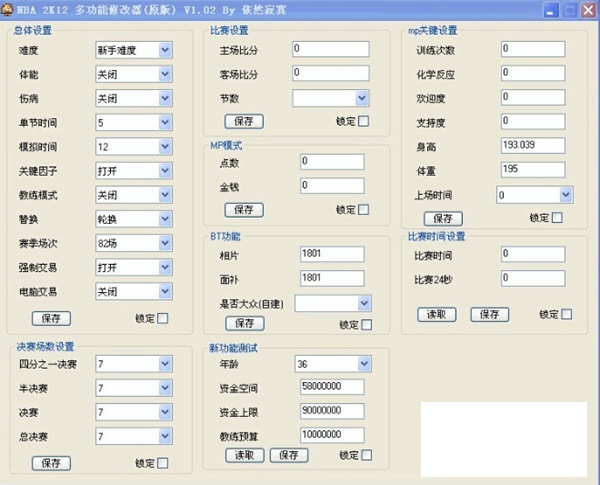The image size is (600, 485).
Task: Select the 资金空间 field showing 58000000
Action: click(333, 387)
